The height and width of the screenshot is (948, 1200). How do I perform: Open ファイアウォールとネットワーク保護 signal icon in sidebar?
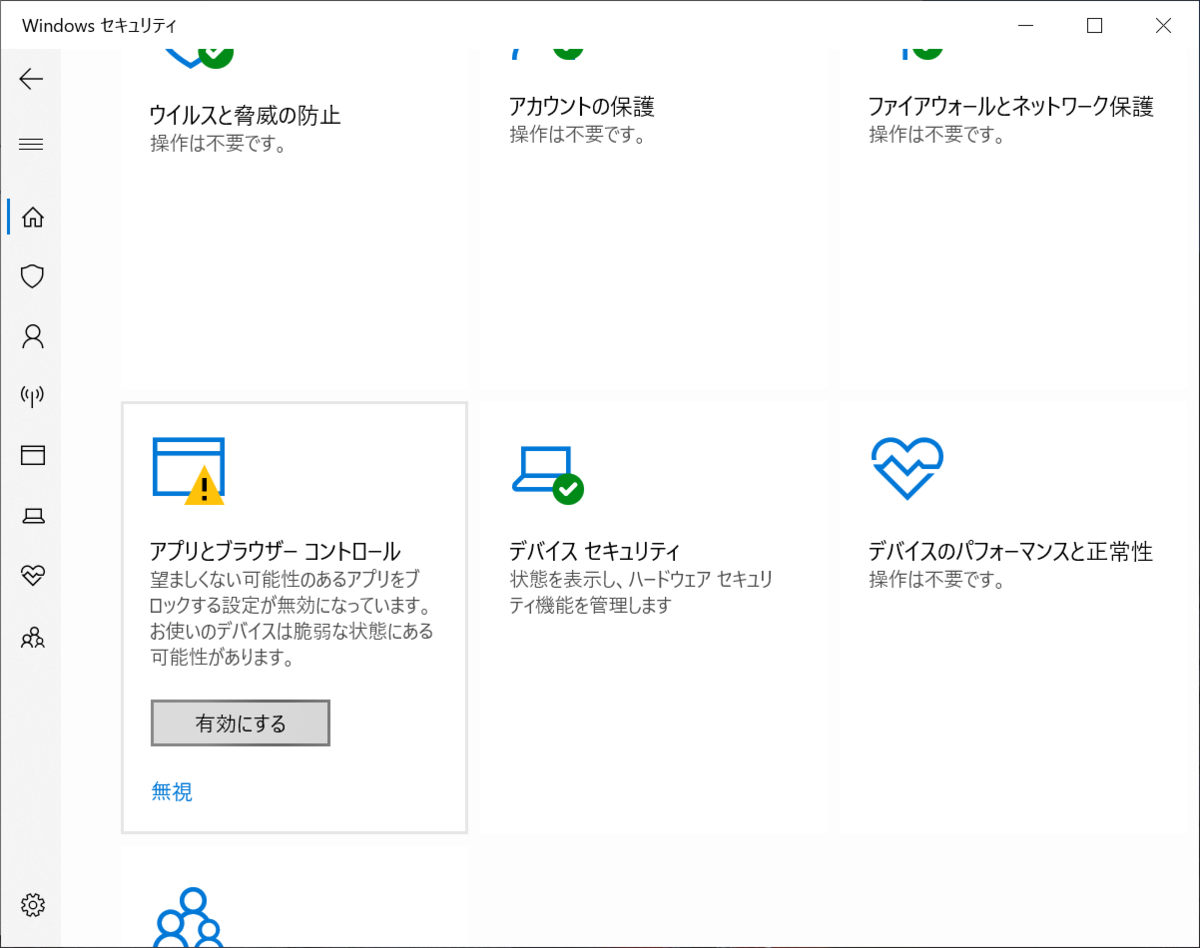pyautogui.click(x=31, y=396)
